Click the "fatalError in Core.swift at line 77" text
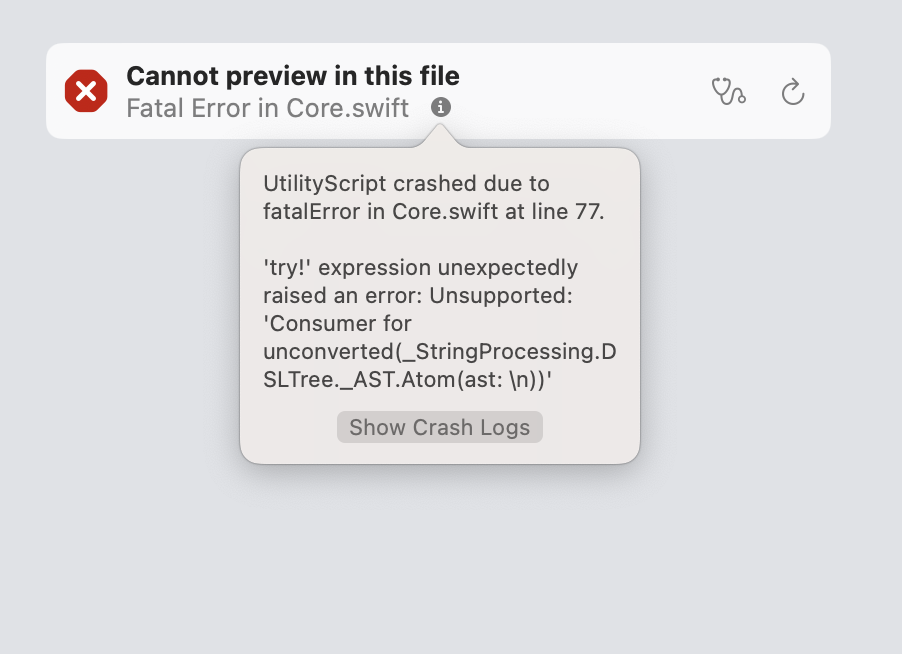Screen dimensions: 902x654 click(x=434, y=212)
